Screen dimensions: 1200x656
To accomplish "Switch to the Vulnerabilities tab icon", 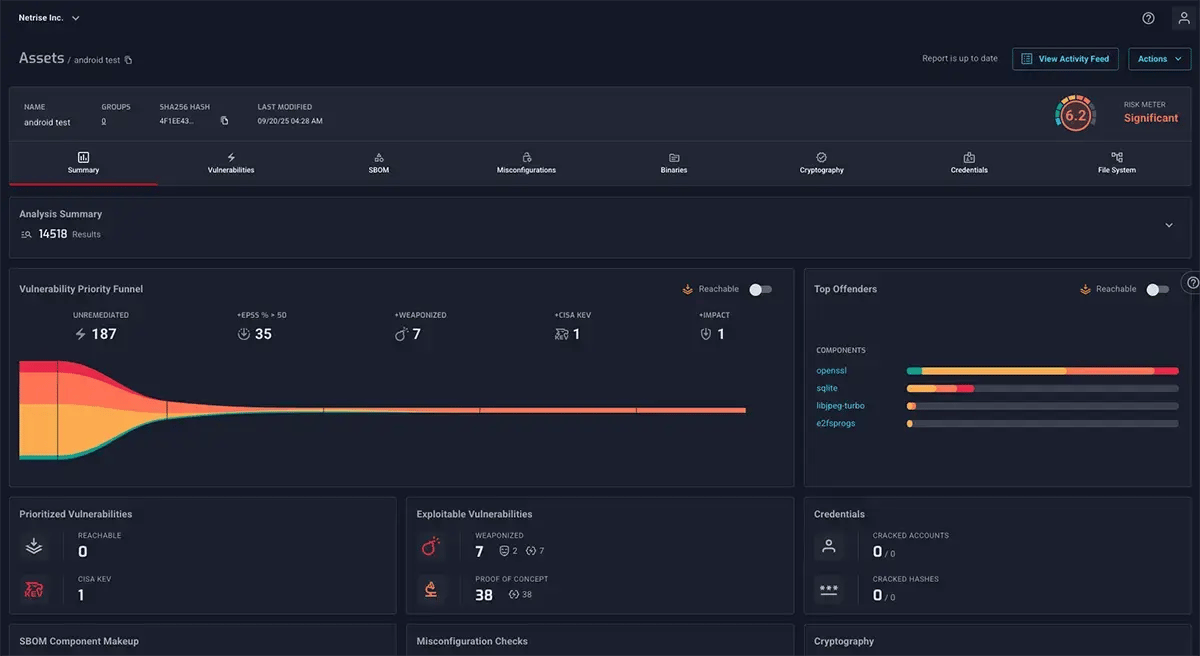I will coord(230,159).
